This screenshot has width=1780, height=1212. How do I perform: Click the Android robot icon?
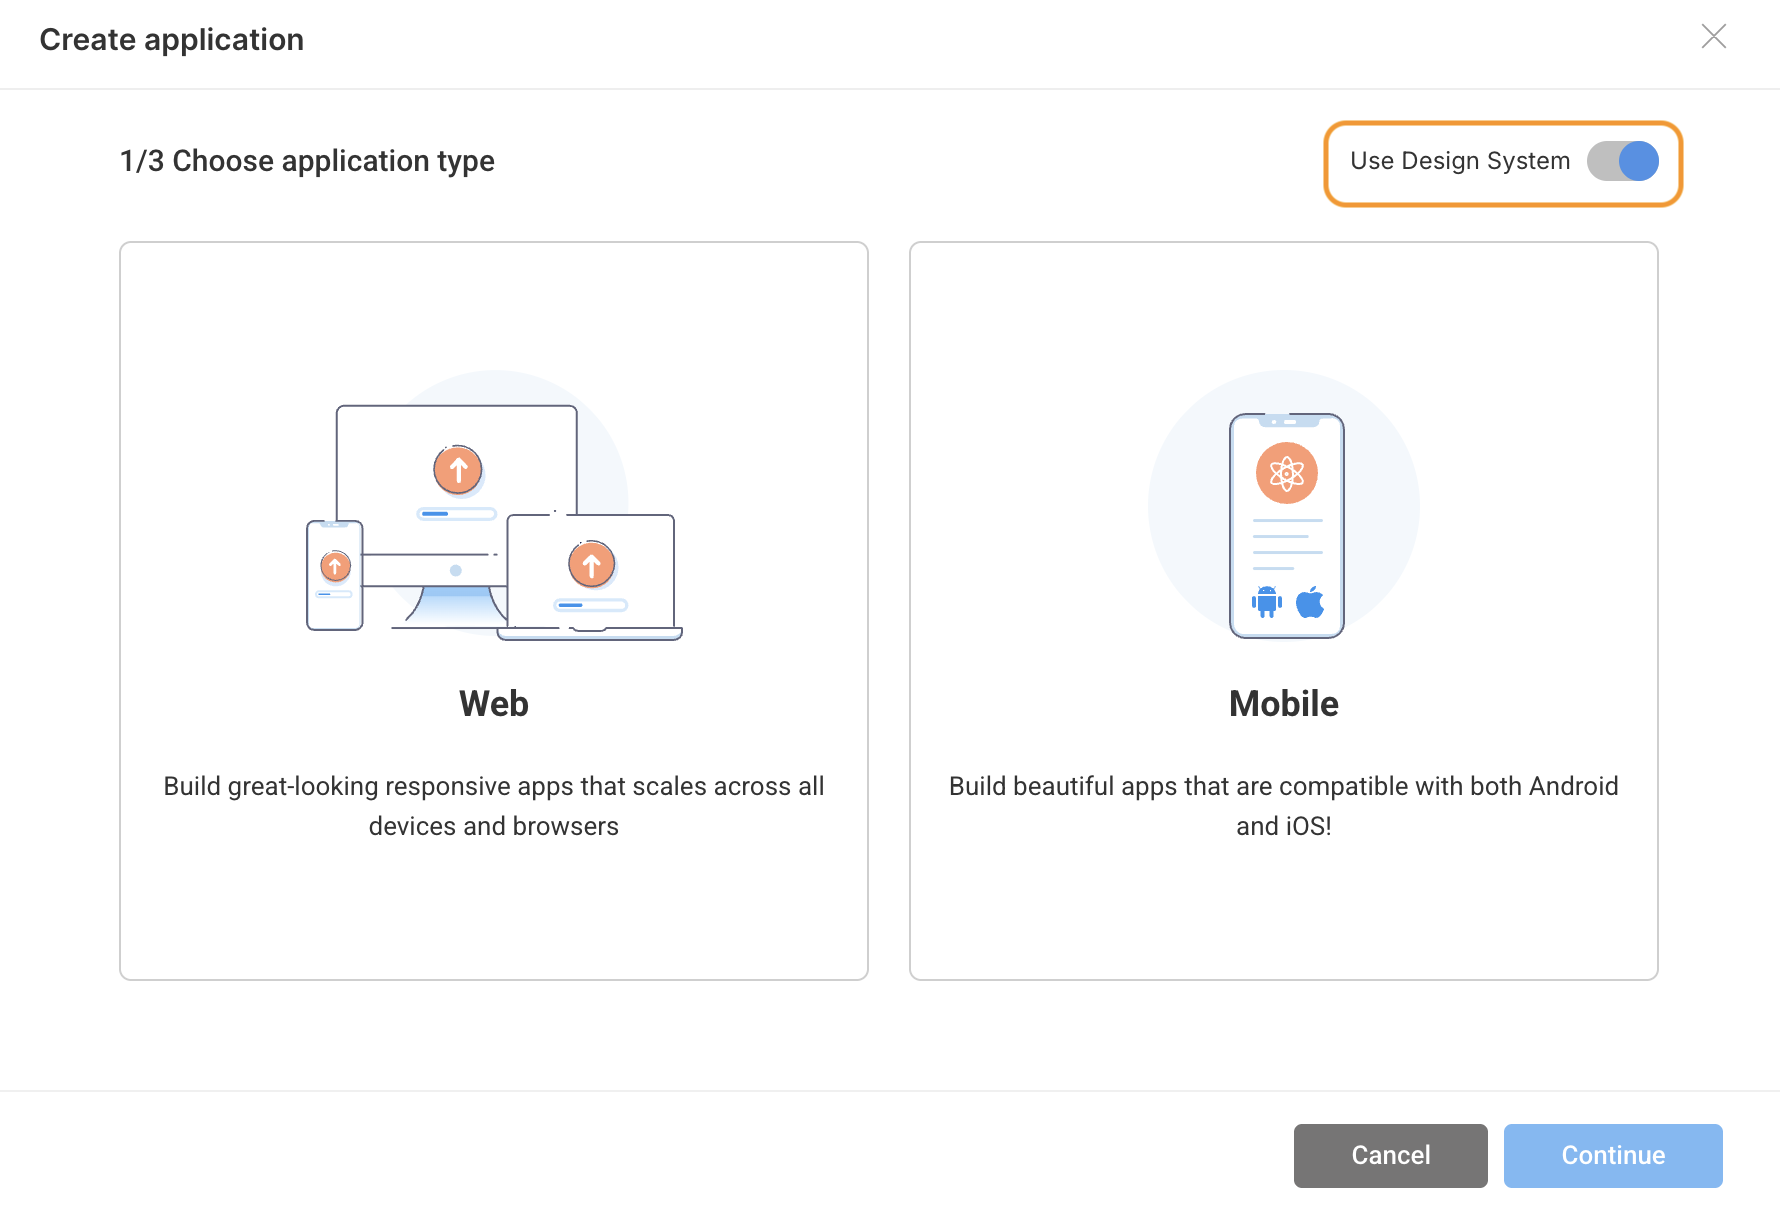pos(1266,602)
